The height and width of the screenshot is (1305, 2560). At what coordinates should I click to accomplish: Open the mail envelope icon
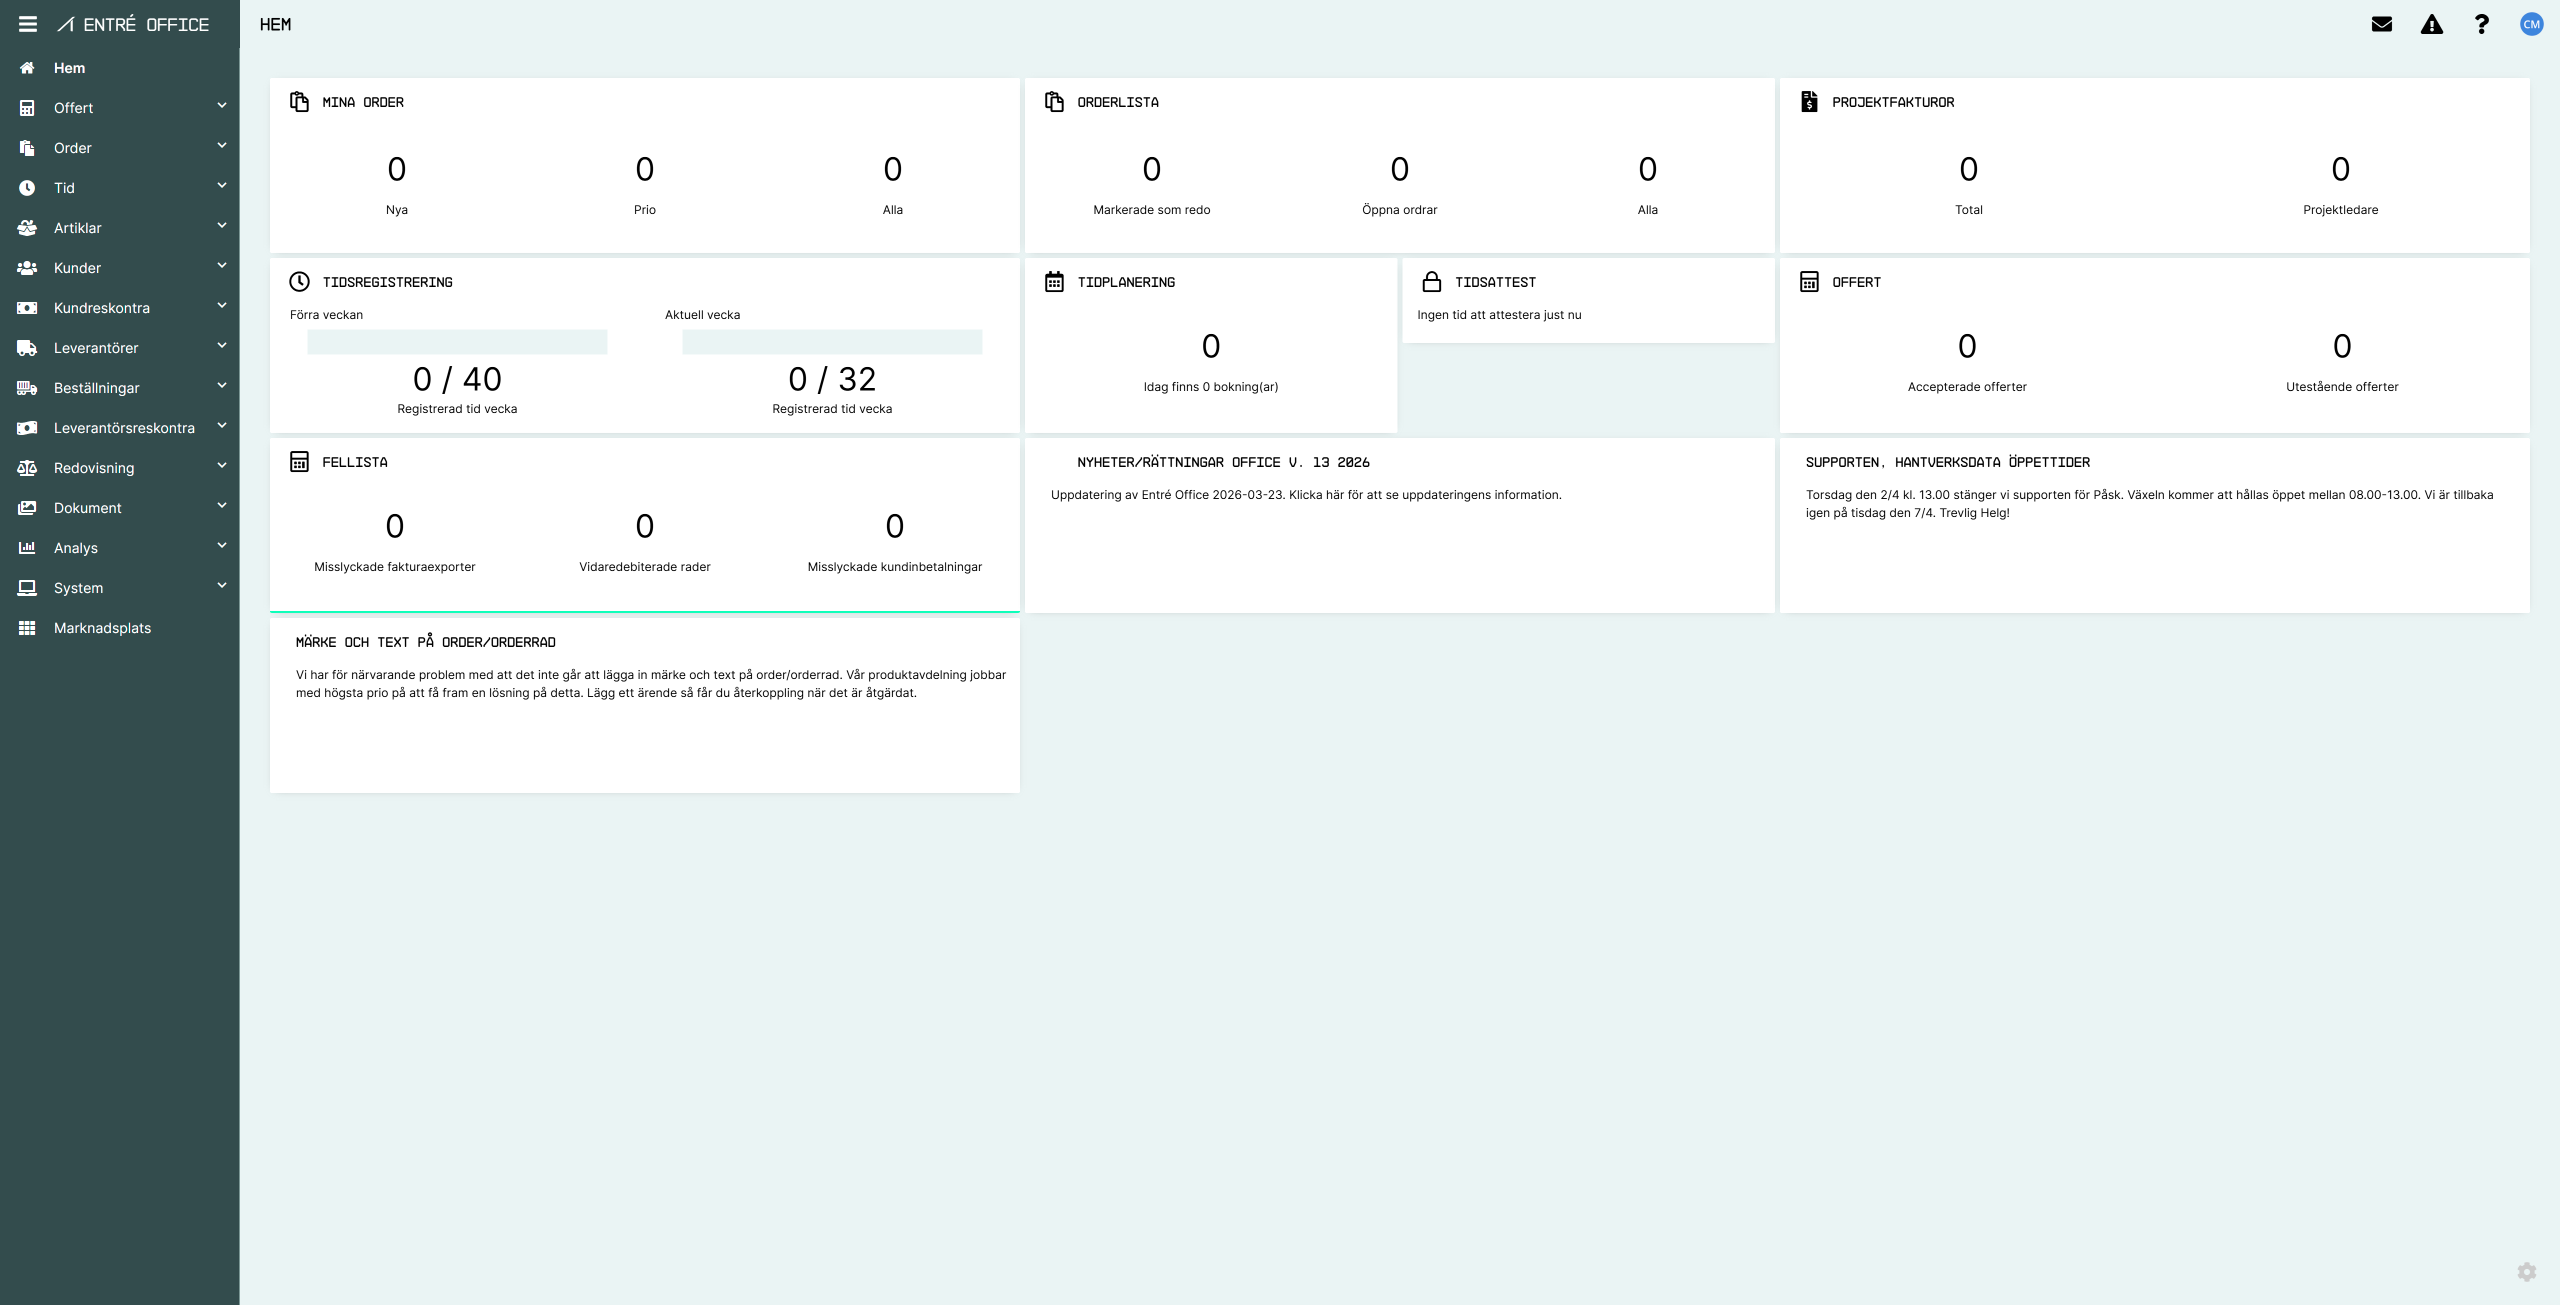[x=2382, y=24]
